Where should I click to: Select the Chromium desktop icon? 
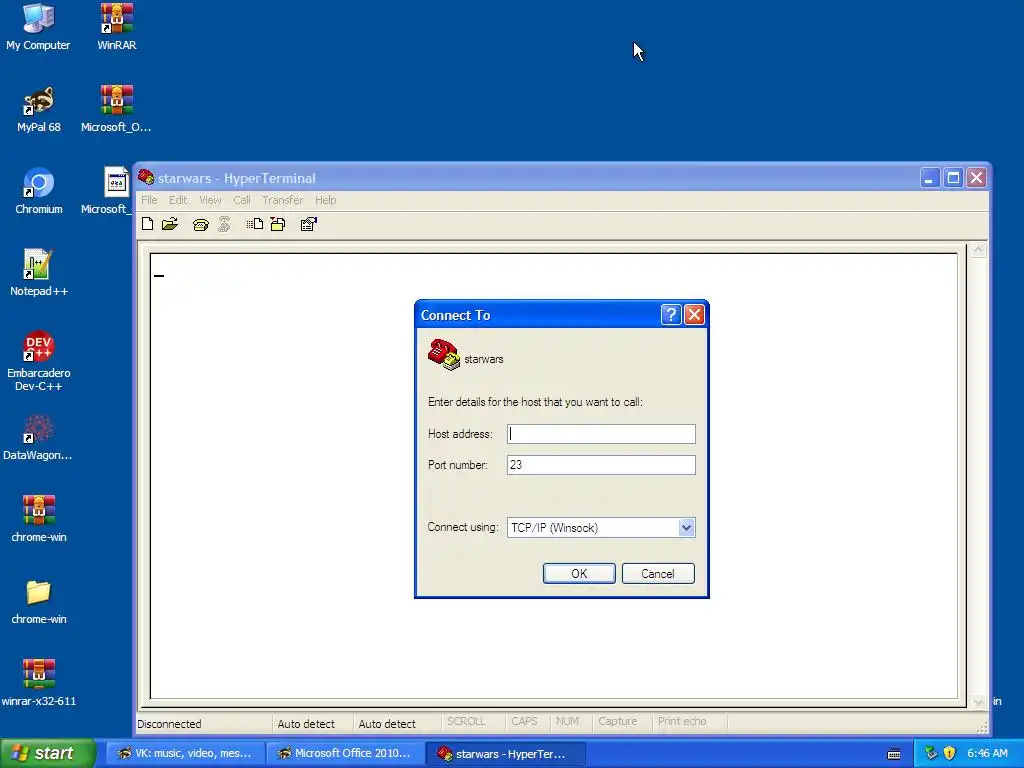[38, 191]
